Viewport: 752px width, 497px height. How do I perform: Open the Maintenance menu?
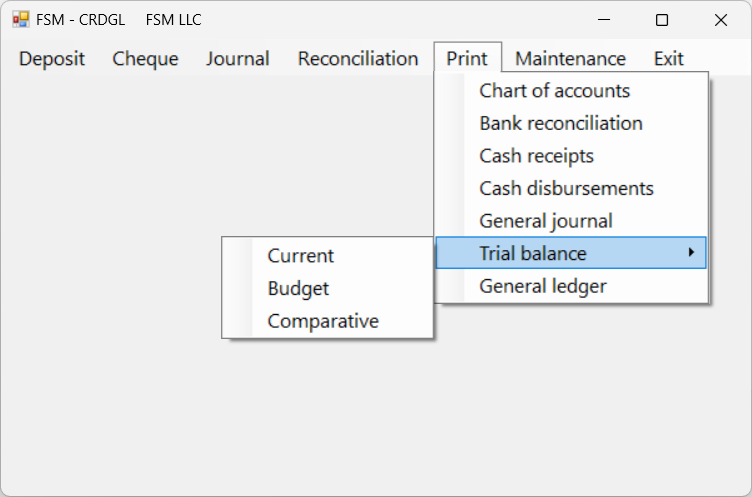(570, 58)
